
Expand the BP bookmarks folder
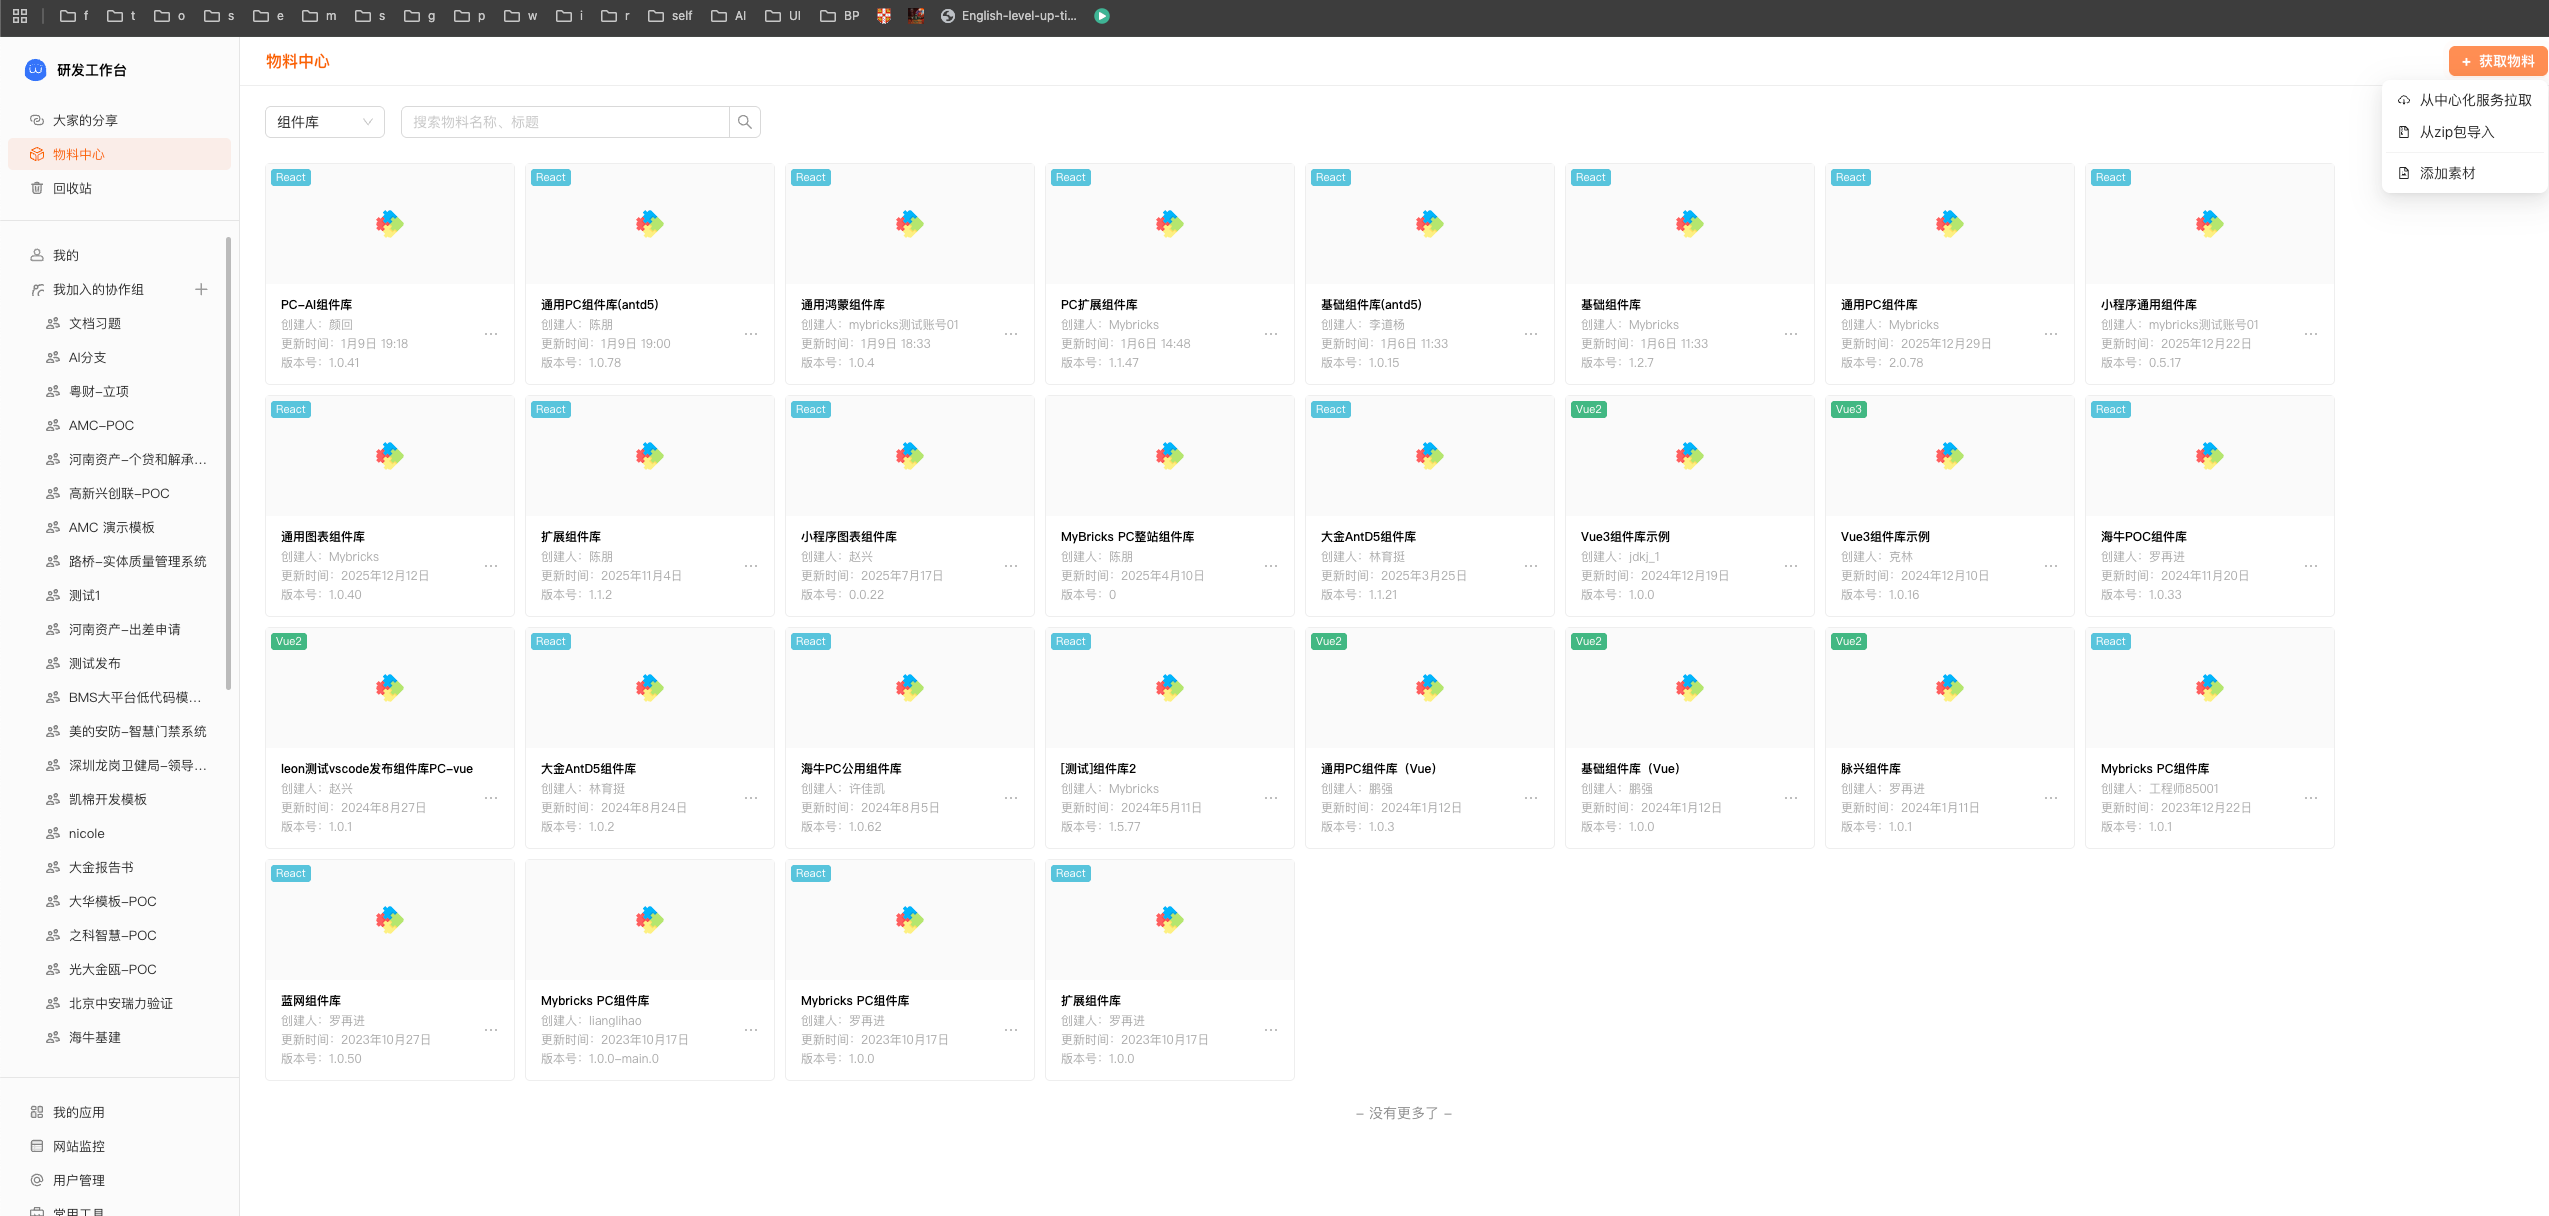[840, 16]
